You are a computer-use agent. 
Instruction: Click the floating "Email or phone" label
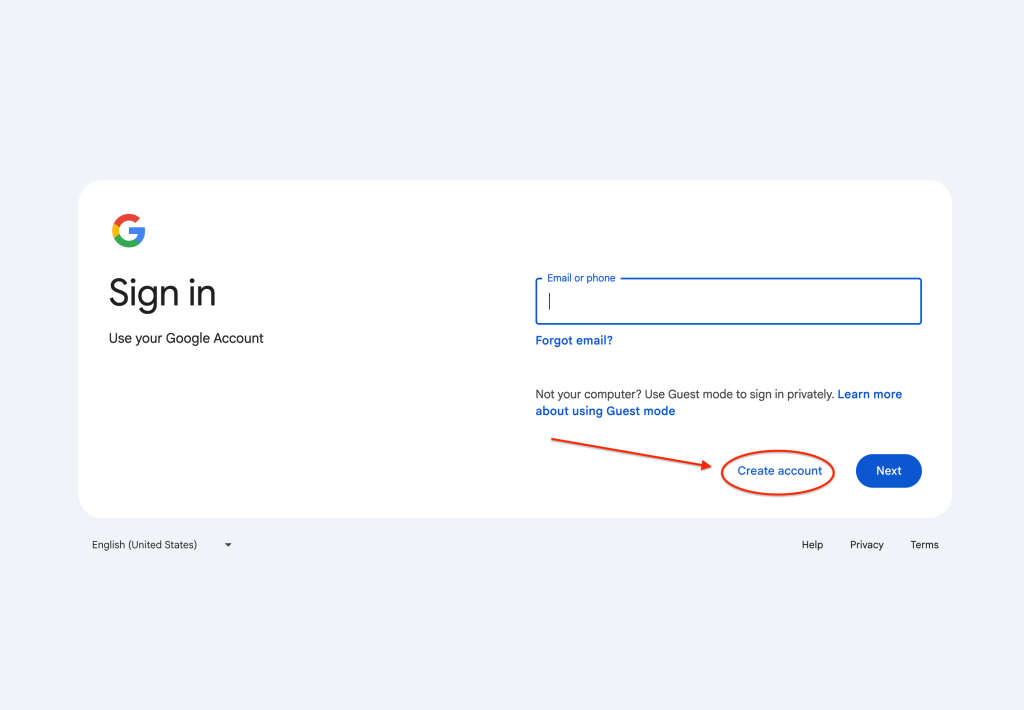(581, 278)
